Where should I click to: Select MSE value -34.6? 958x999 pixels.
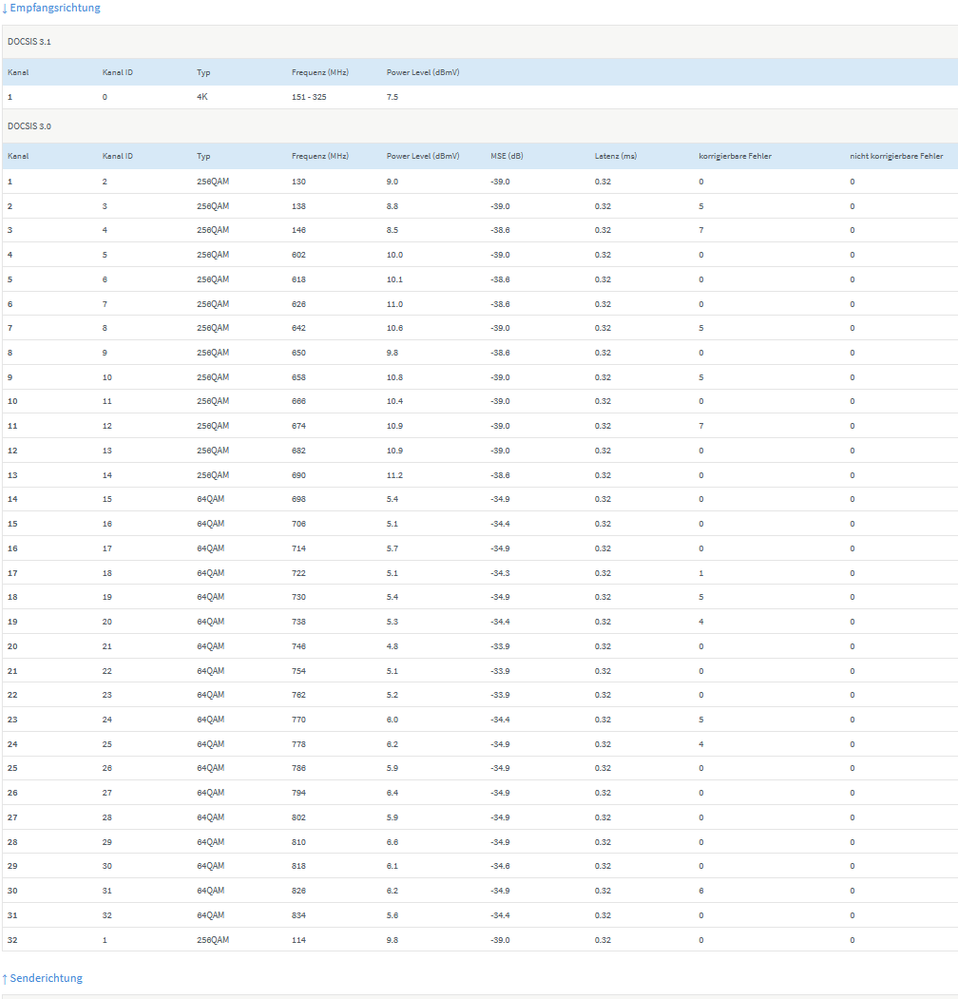pos(500,866)
